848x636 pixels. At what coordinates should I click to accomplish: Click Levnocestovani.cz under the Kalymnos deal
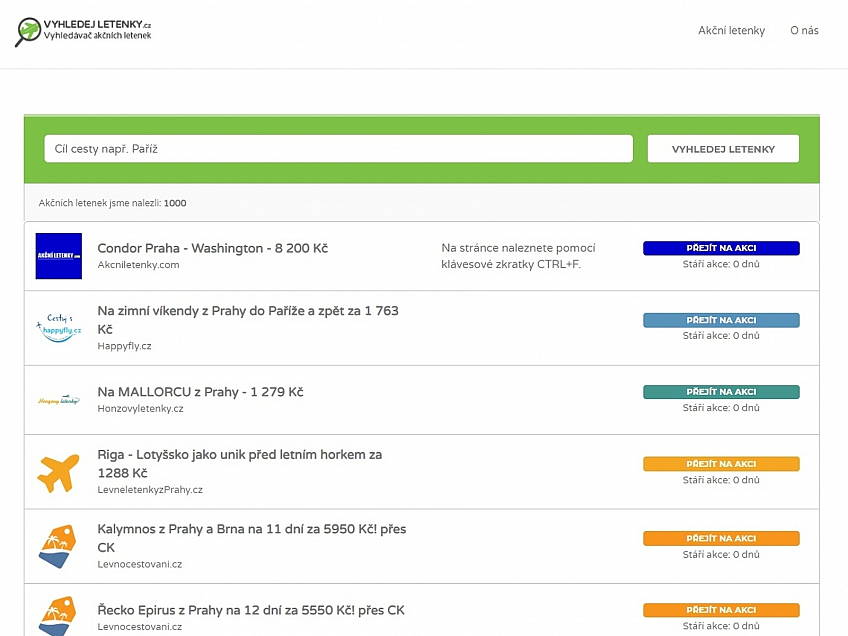tap(140, 564)
